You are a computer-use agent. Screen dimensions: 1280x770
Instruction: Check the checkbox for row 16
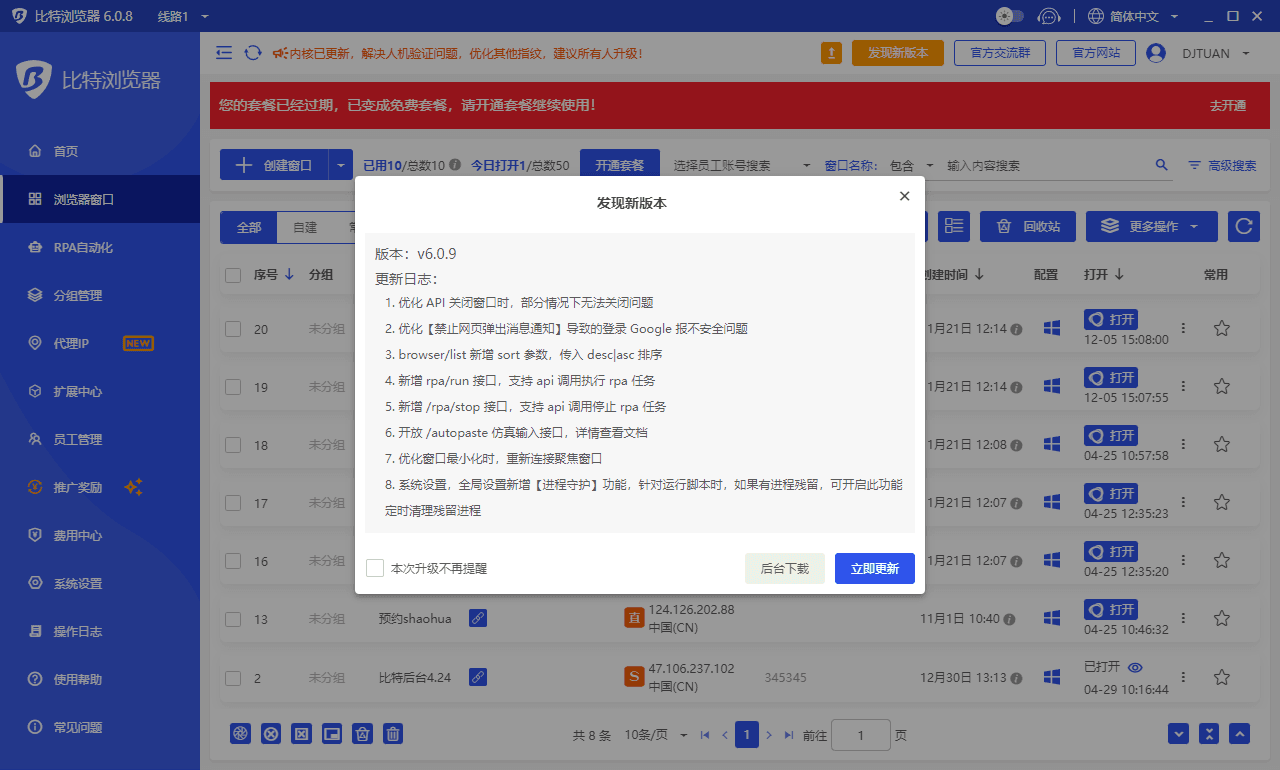pyautogui.click(x=233, y=561)
